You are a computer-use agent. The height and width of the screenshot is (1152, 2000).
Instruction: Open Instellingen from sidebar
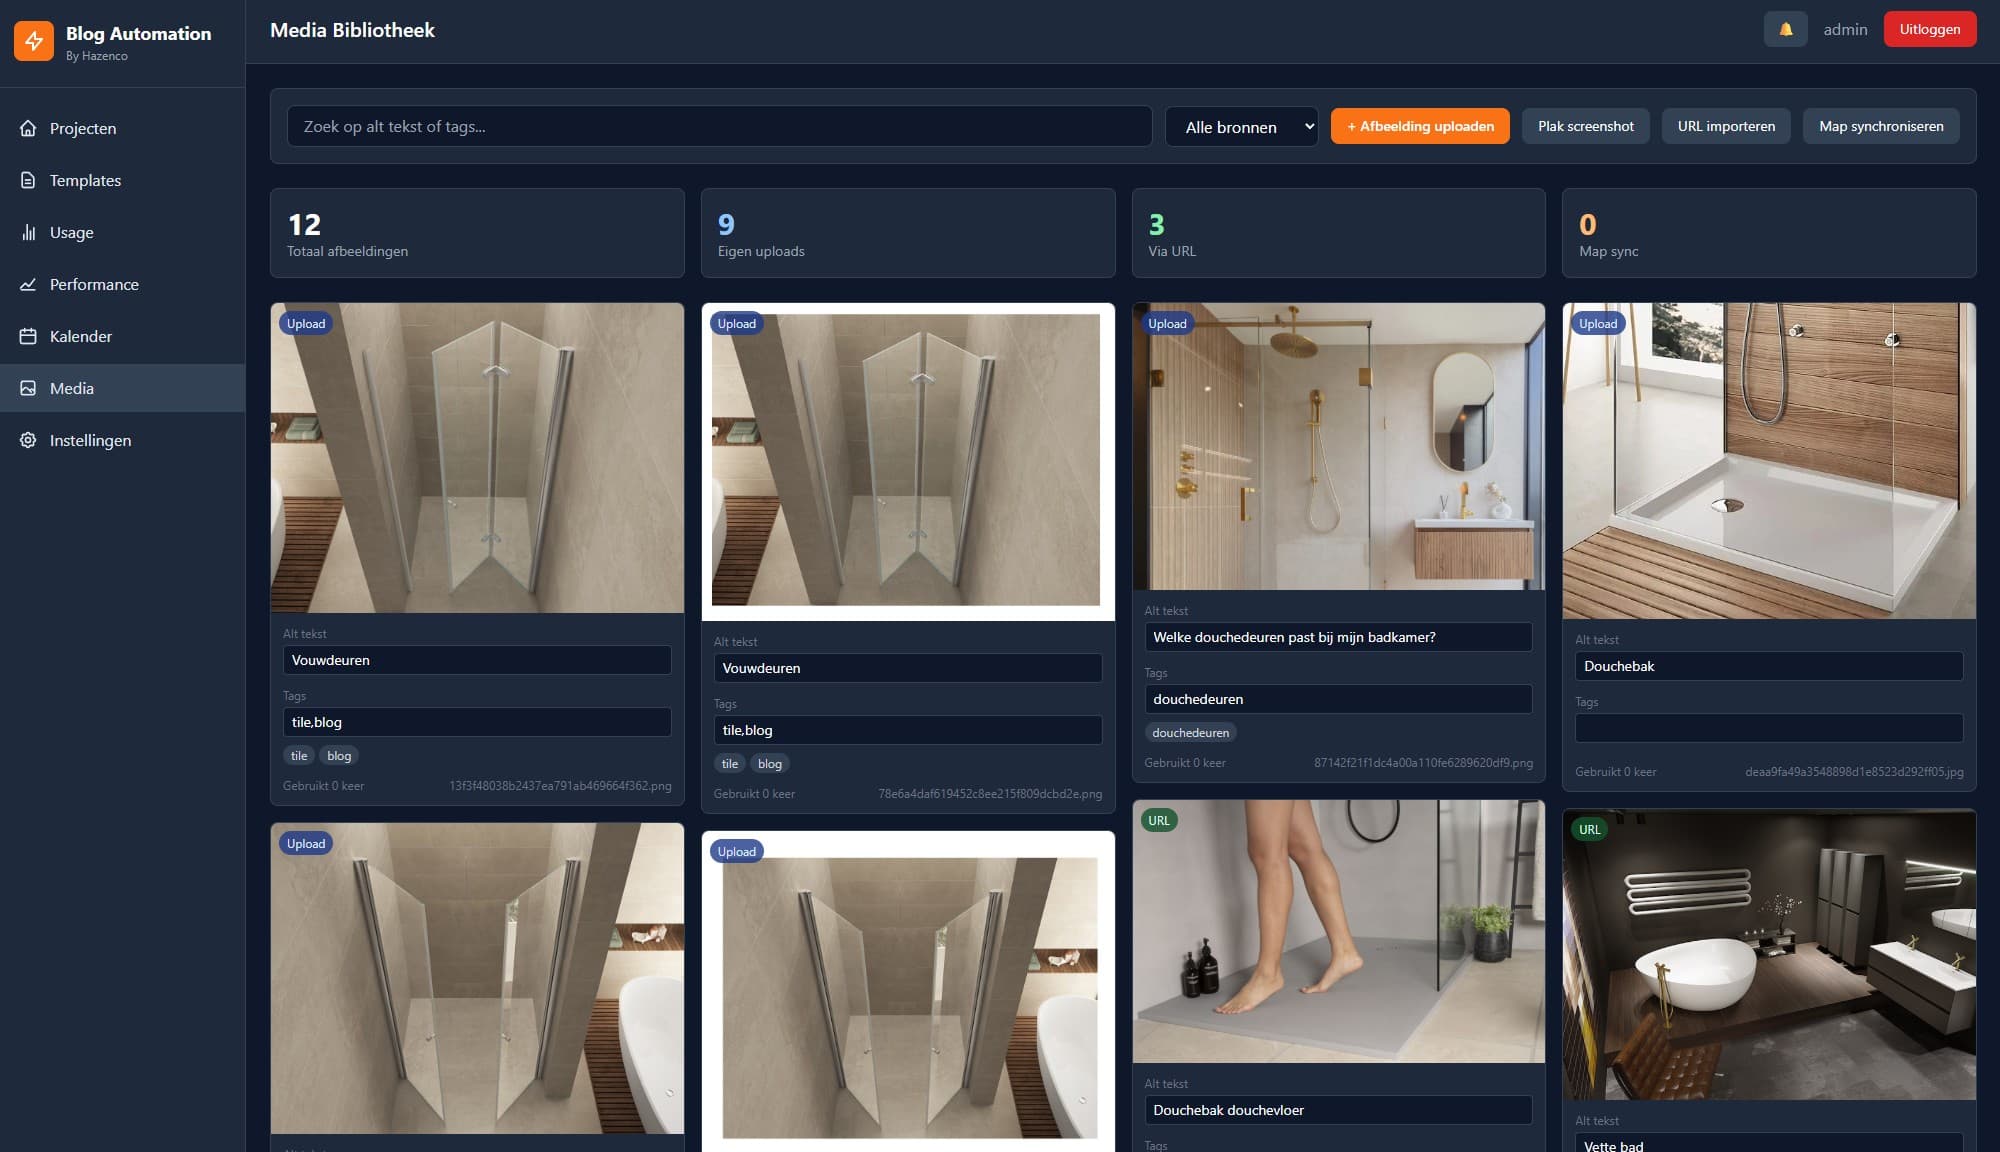pyautogui.click(x=122, y=440)
